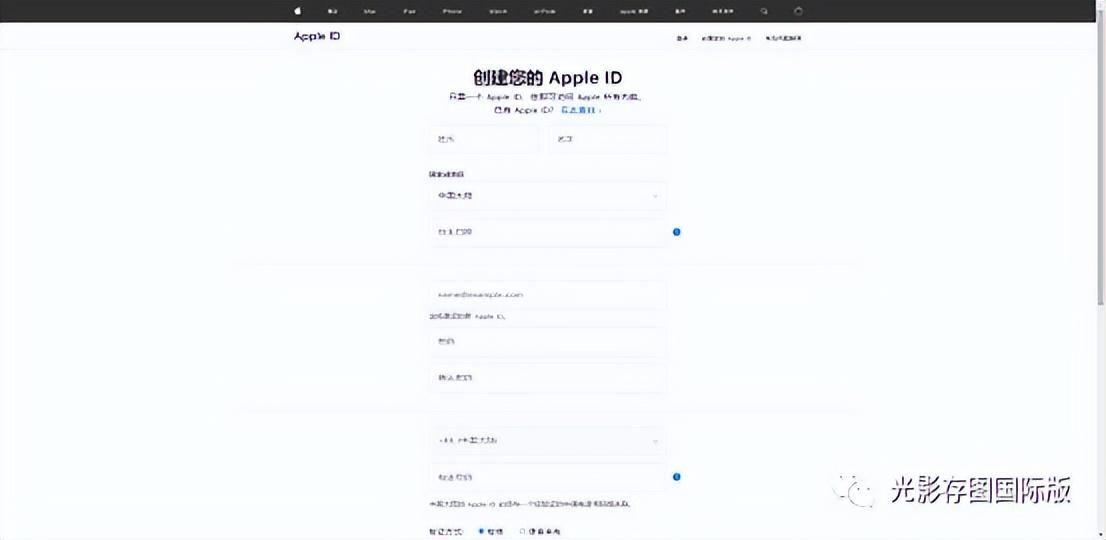Select the SMS verification radio button
1106x540 pixels.
coord(482,532)
